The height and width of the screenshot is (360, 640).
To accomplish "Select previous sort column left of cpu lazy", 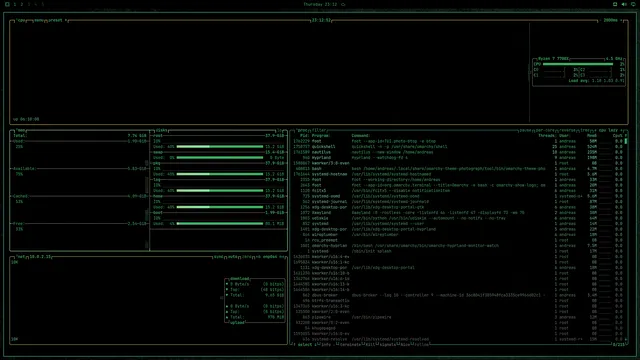I will click(x=595, y=130).
